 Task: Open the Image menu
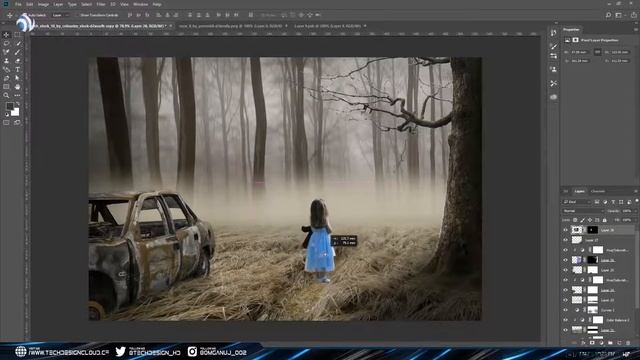[x=43, y=4]
